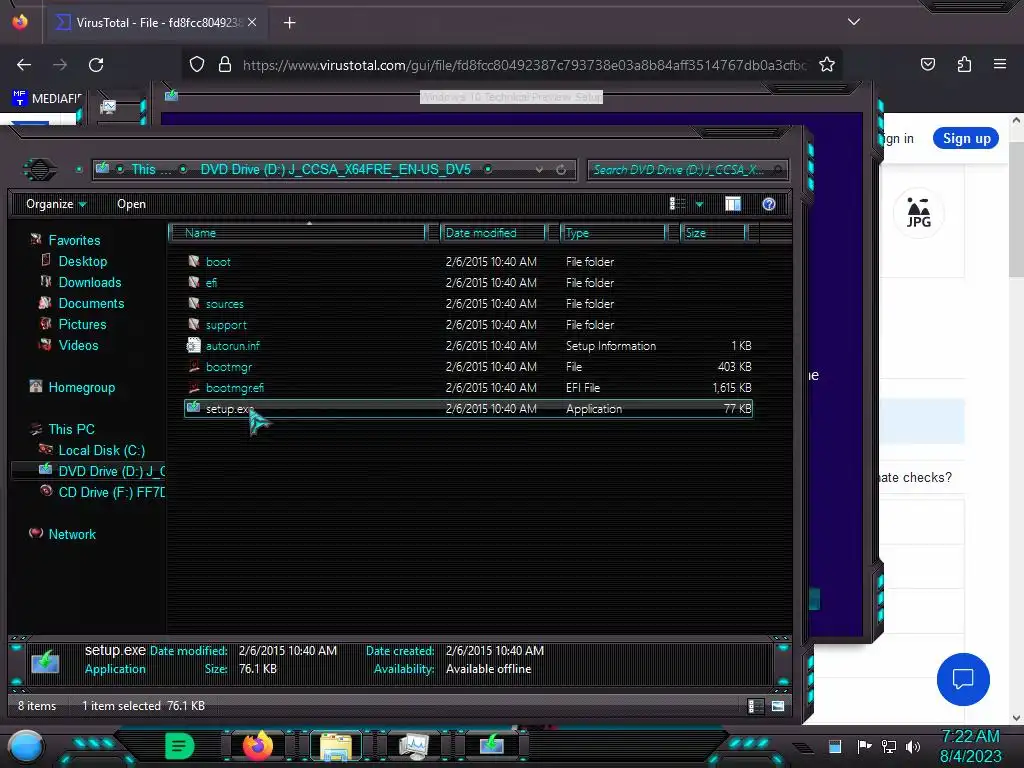
Task: Click Open in Explorer toolbar
Action: pos(131,204)
